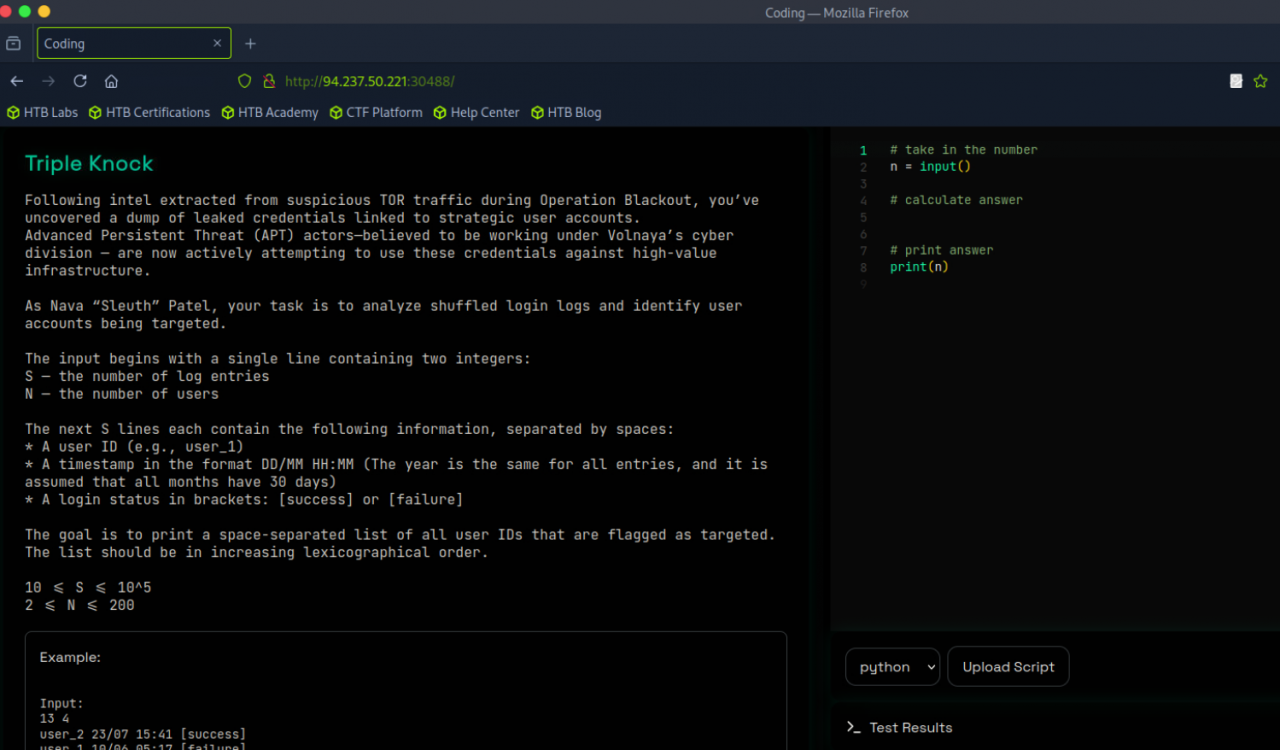Screen dimensions: 1280x750
Task: Click the '13 4' example input line
Action: [x=57, y=719]
